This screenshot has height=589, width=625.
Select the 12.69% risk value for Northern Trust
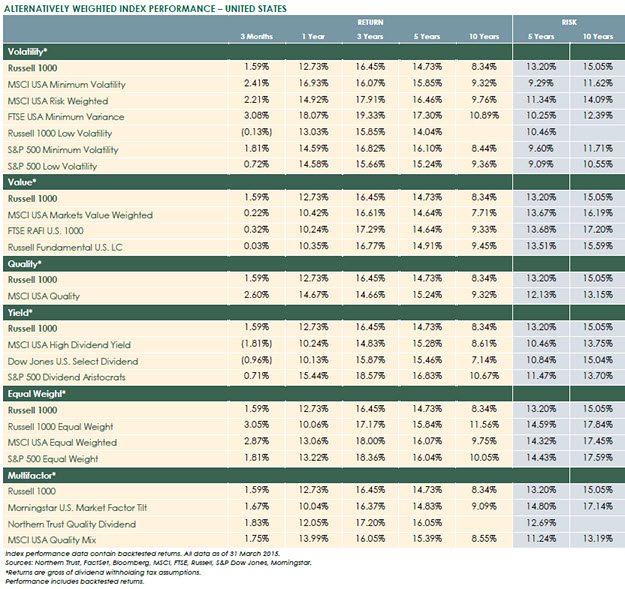point(541,522)
